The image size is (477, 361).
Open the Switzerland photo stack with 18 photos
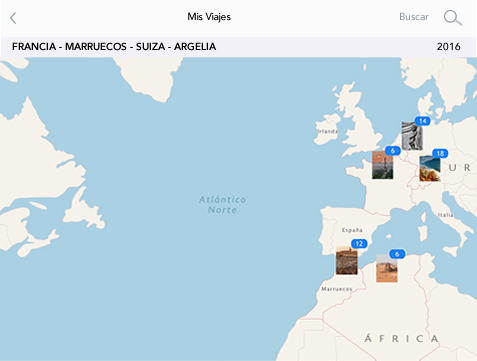click(x=430, y=168)
